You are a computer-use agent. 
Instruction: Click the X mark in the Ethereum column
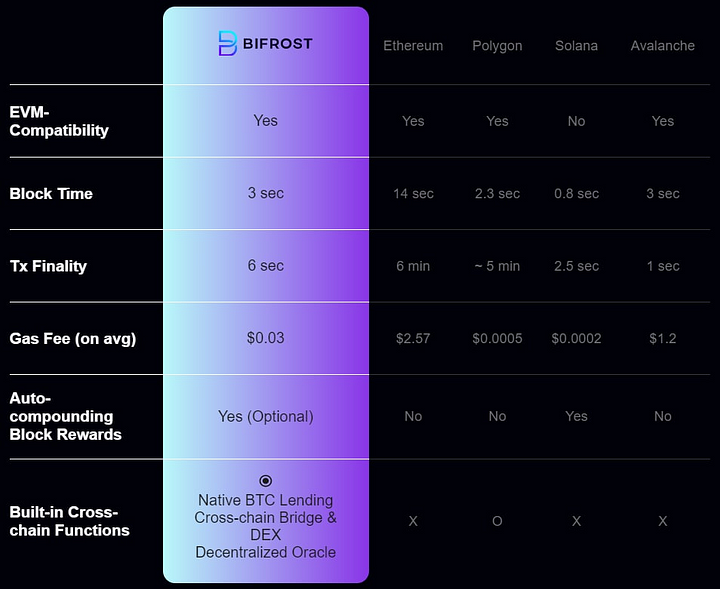coord(413,521)
